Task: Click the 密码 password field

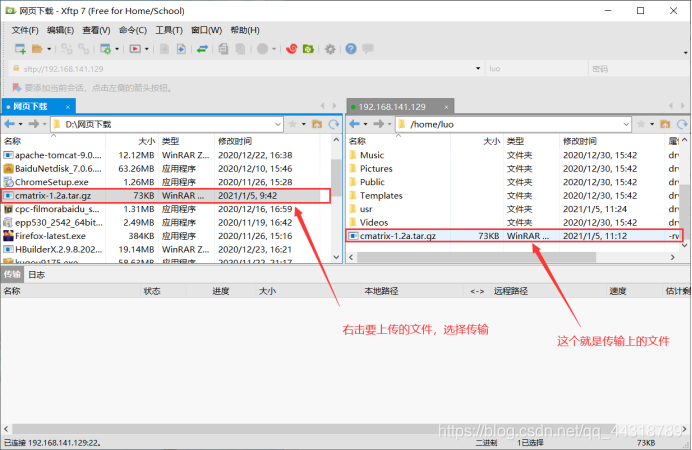Action: pos(639,69)
